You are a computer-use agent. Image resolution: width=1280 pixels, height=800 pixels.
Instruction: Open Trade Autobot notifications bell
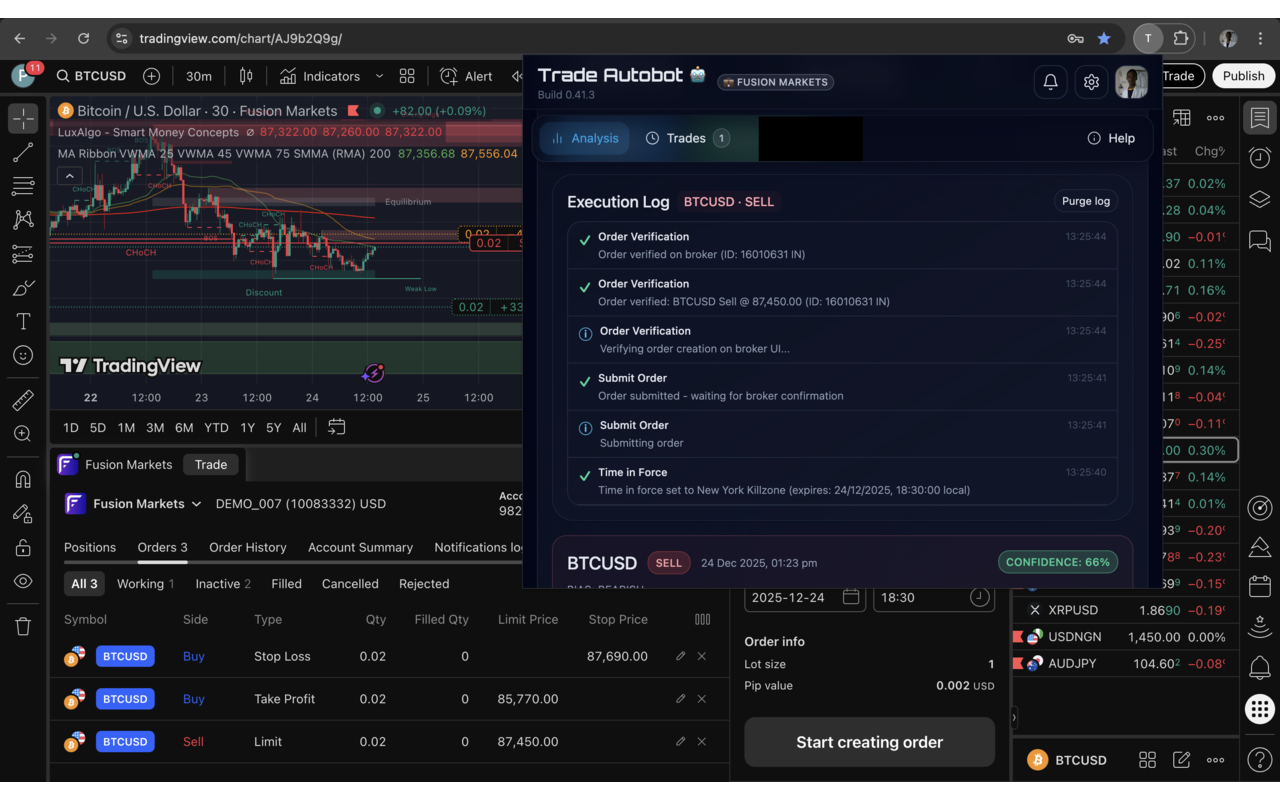pyautogui.click(x=1051, y=82)
